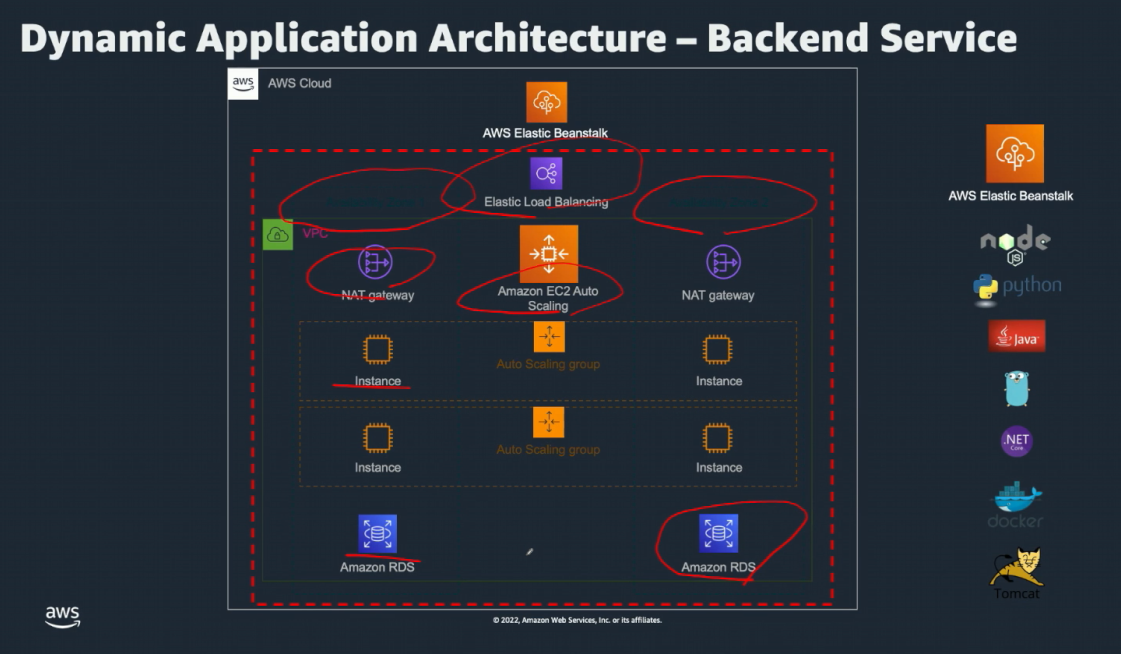This screenshot has width=1121, height=654.
Task: Click the Python logo
Action: tap(1016, 287)
